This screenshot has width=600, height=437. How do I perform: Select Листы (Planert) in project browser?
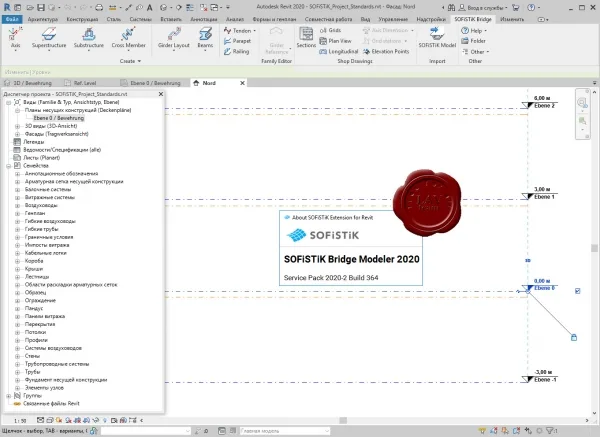pyautogui.click(x=41, y=158)
